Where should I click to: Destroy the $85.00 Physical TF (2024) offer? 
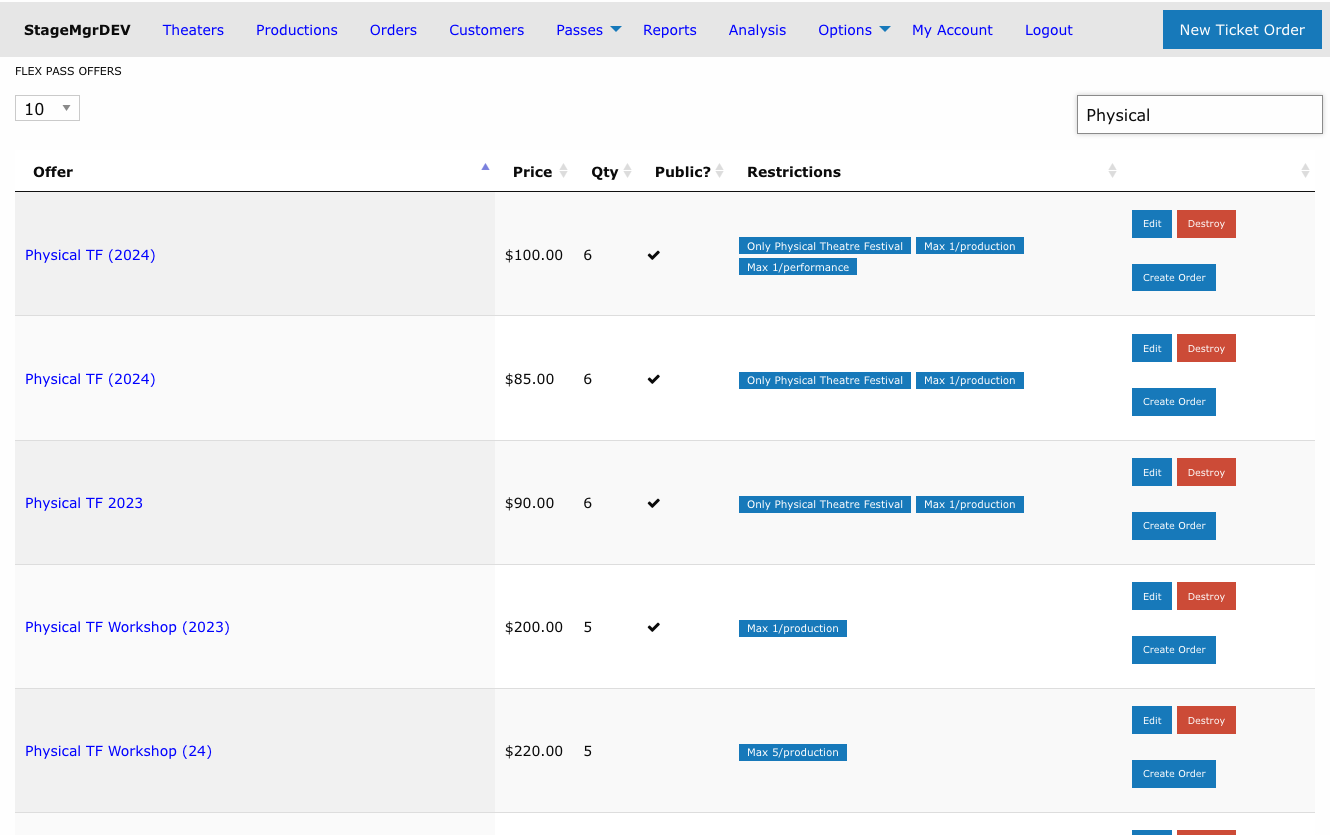pyautogui.click(x=1206, y=348)
